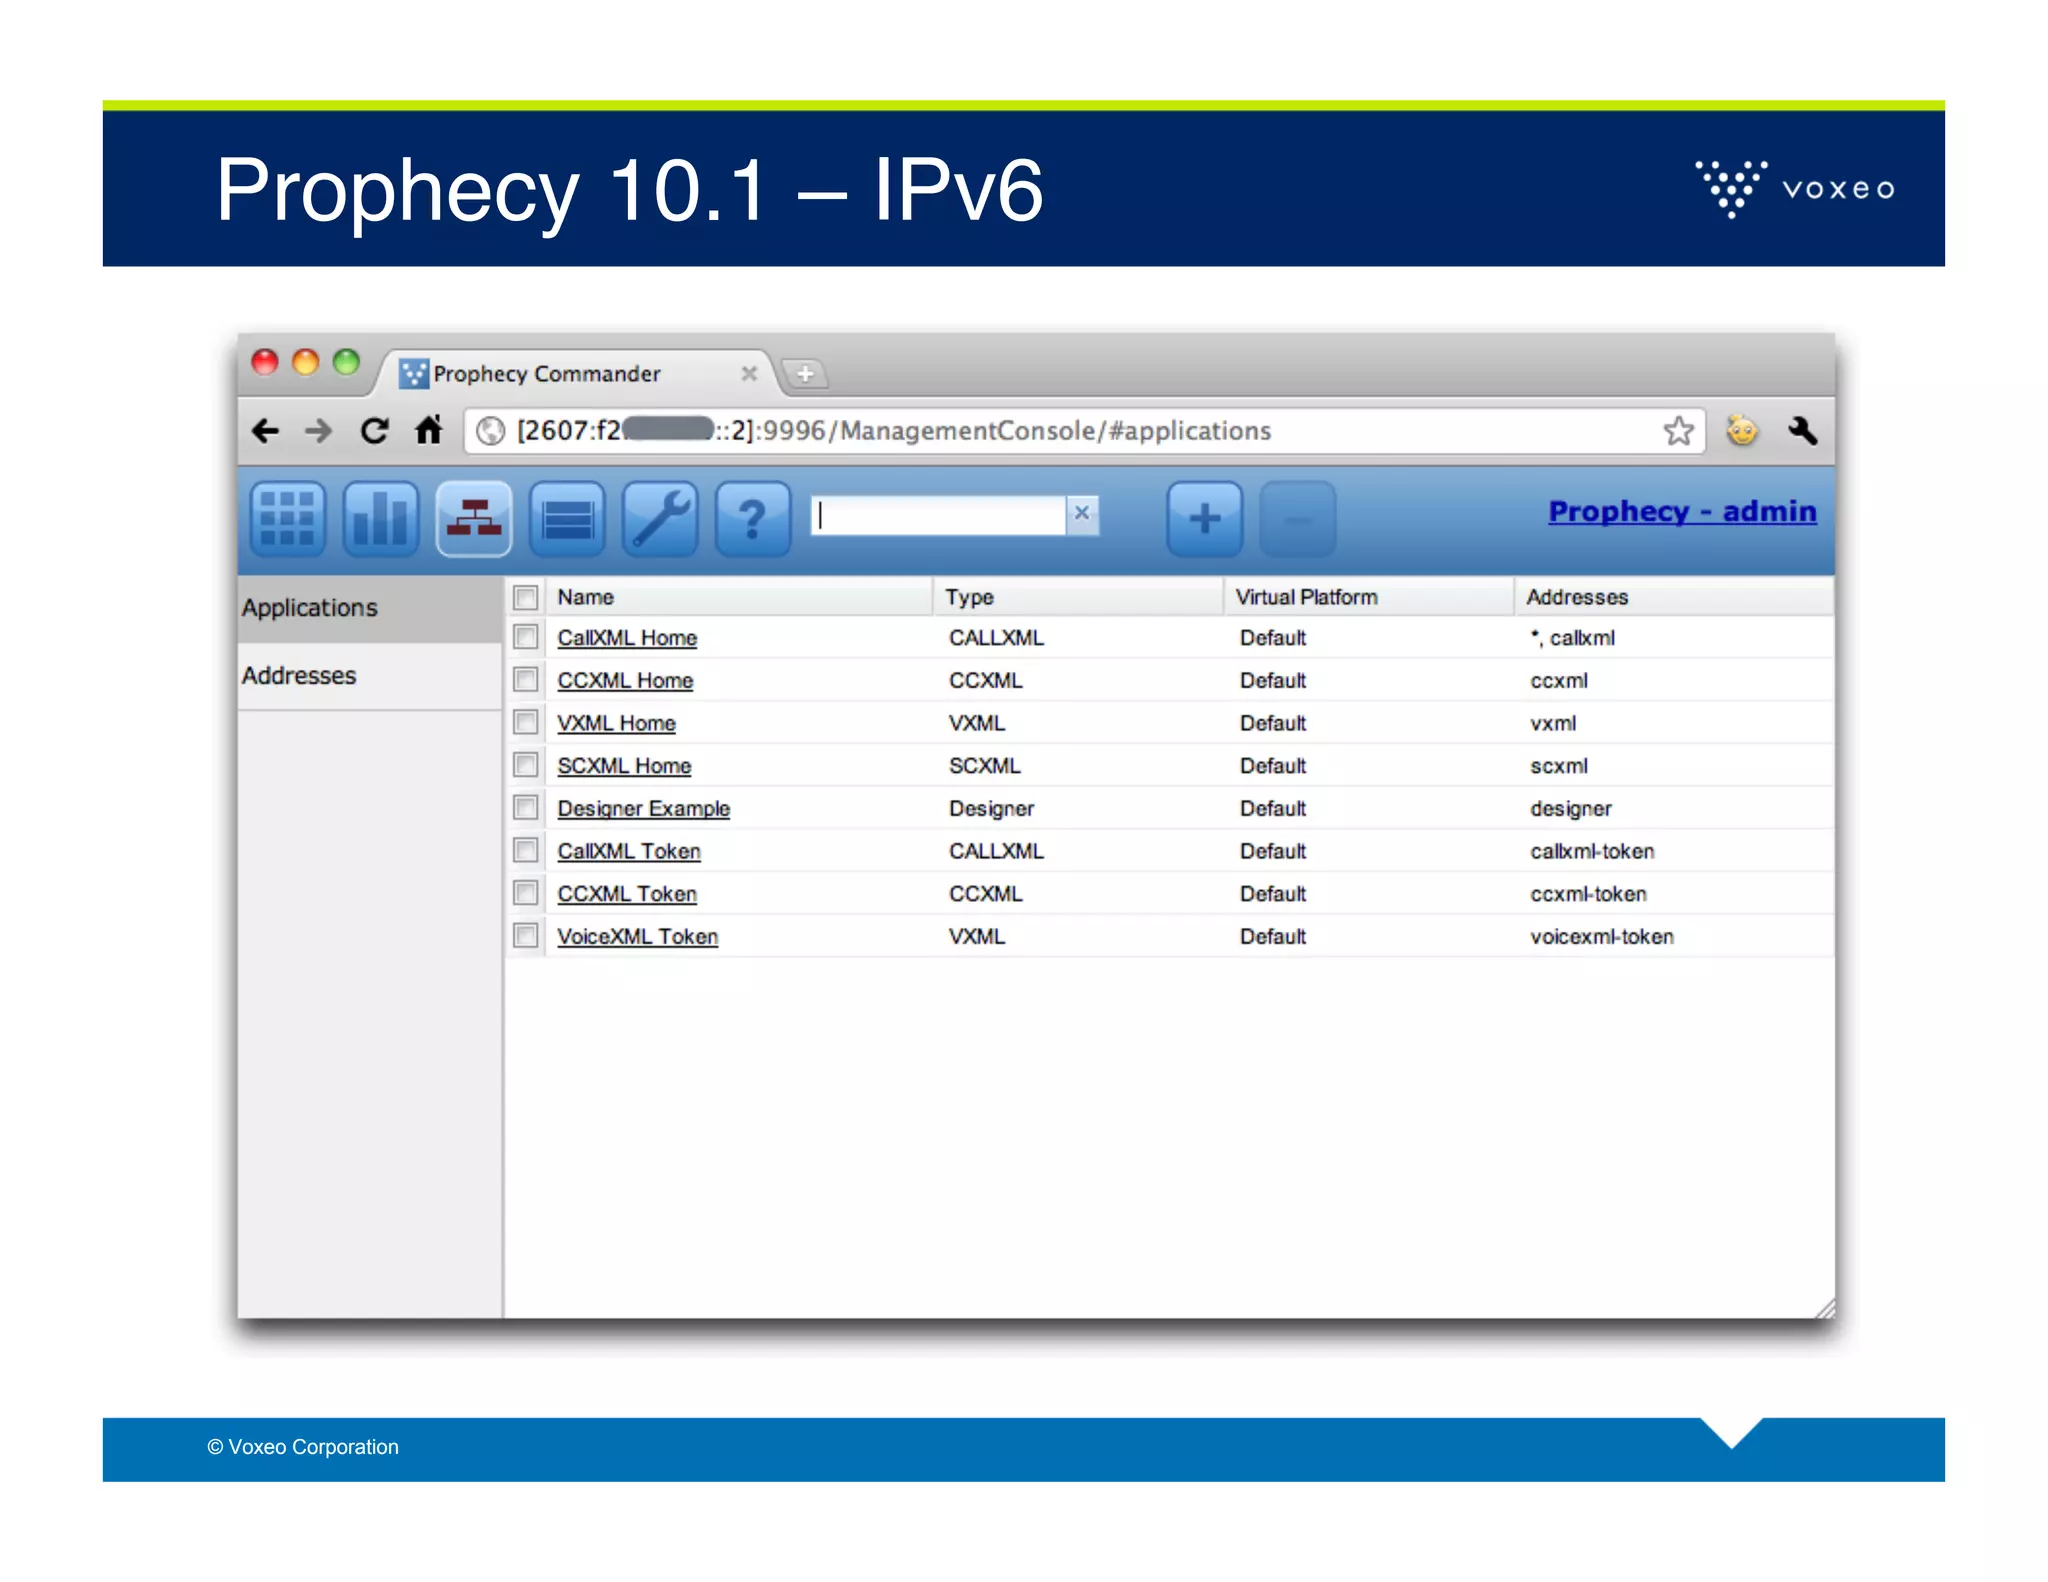This screenshot has height=1582, width=2048.
Task: Sort by the Virtual Platform column header
Action: coord(1368,597)
